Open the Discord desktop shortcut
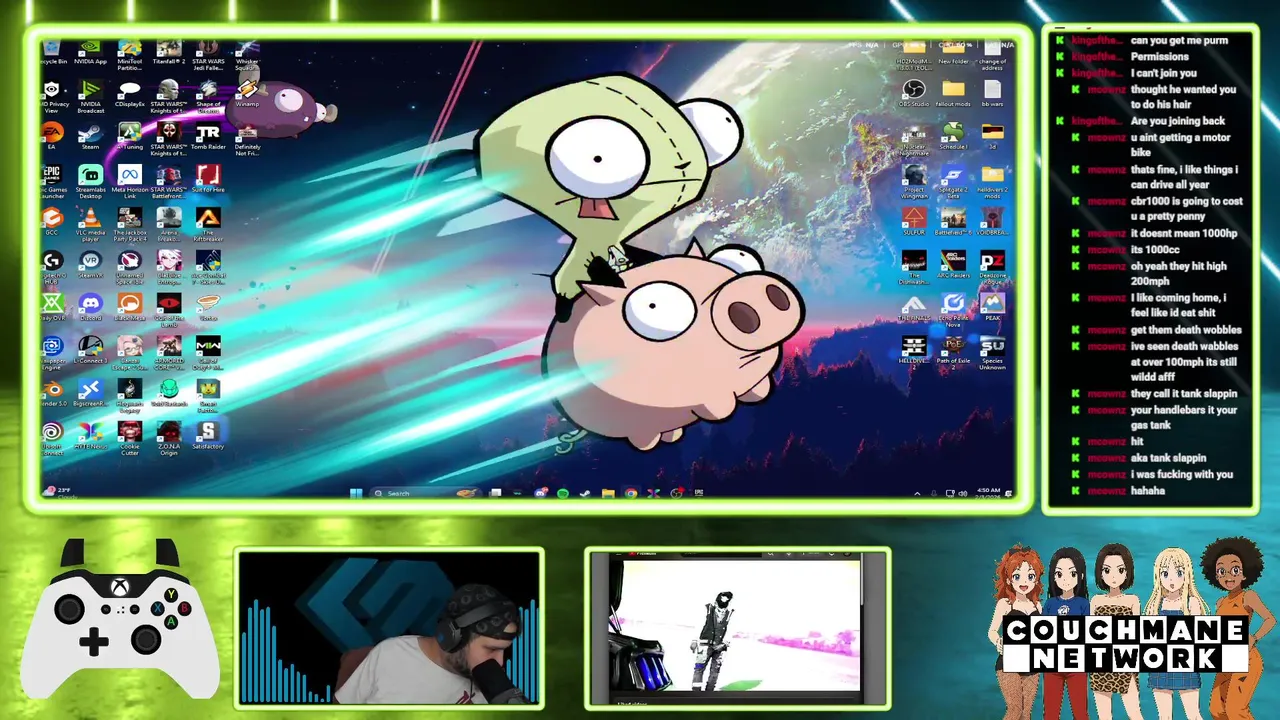Viewport: 1280px width, 720px height. (x=90, y=307)
